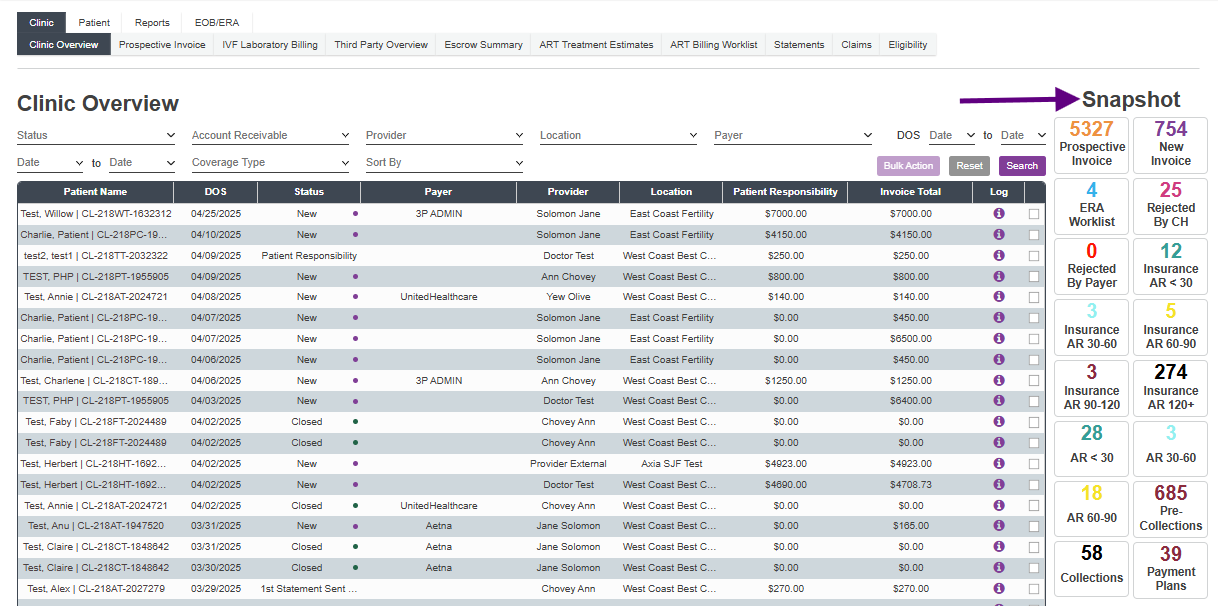Click purple status dot in Test, Willow row
The image size is (1218, 606).
click(355, 214)
